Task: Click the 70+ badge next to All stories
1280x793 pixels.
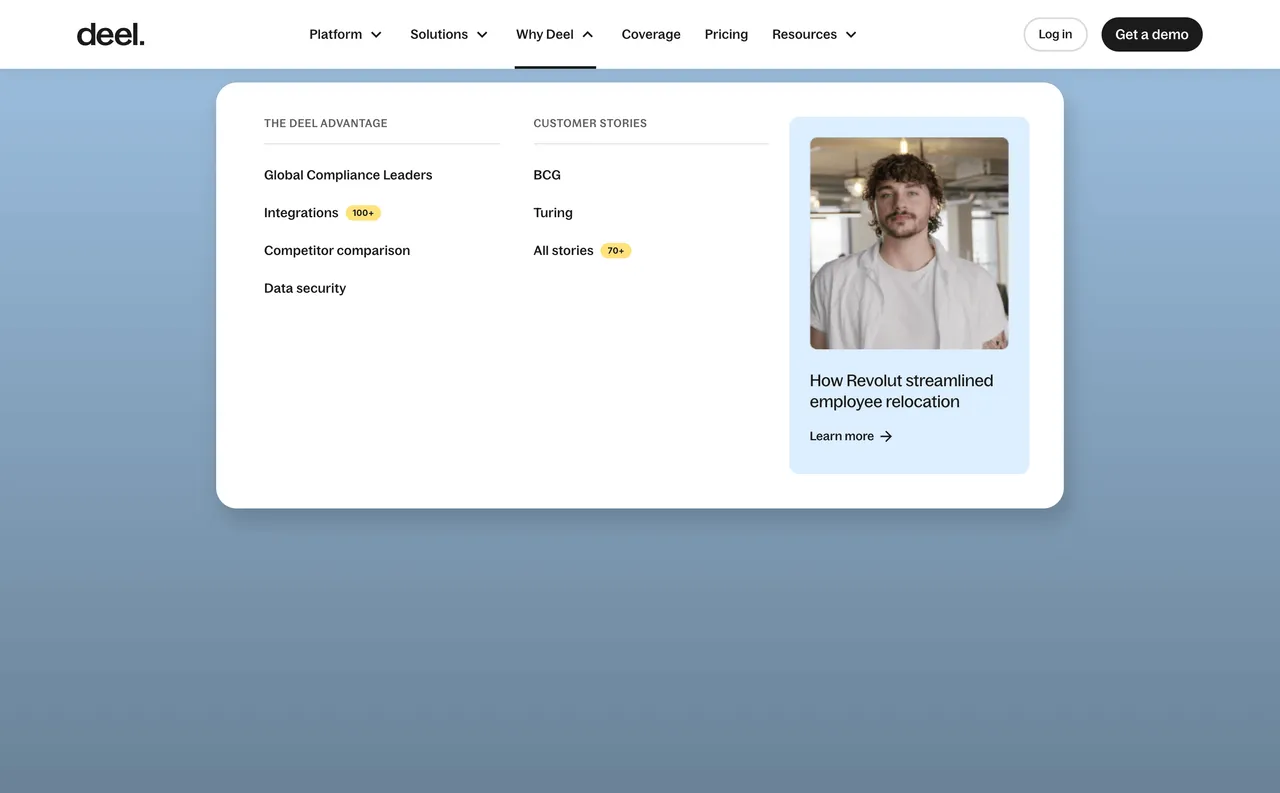Action: click(616, 251)
